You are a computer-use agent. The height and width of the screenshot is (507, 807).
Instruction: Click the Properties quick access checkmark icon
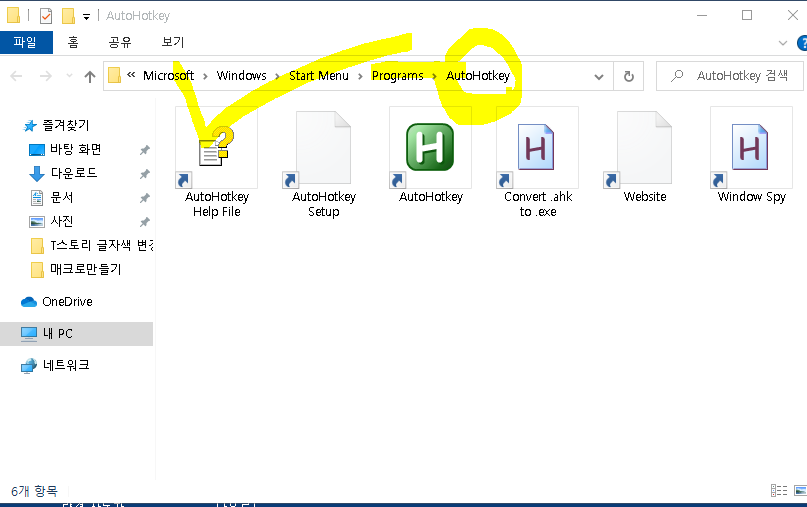pos(46,16)
